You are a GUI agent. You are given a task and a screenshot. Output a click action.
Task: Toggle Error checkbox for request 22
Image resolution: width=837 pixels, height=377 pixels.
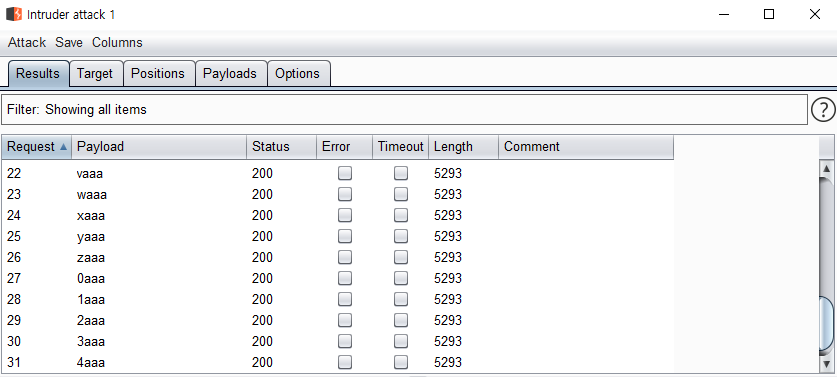[x=345, y=174]
